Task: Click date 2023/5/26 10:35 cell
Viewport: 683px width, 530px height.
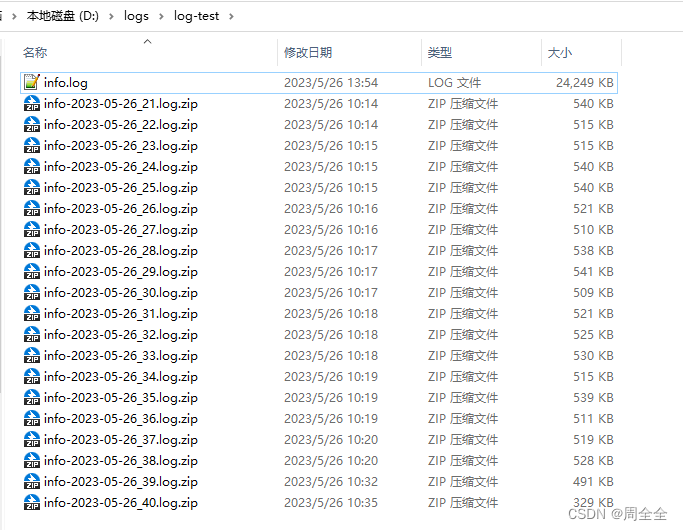Action: click(331, 503)
